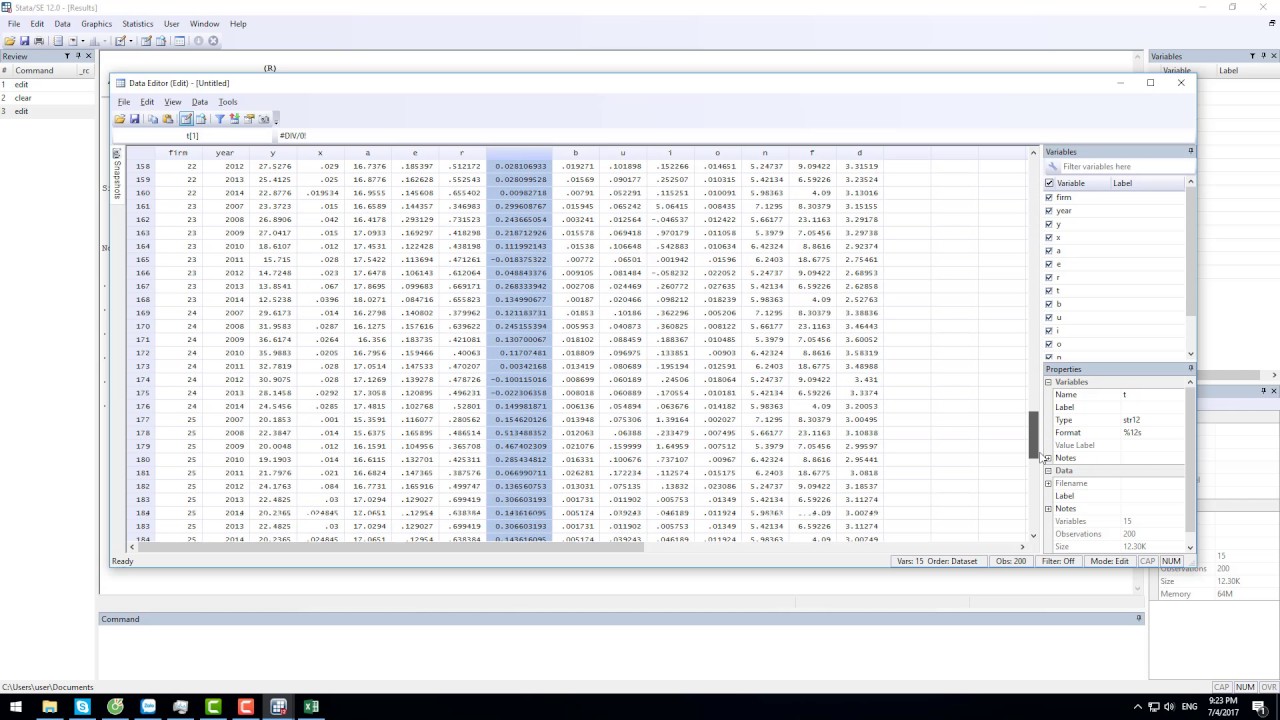Open the View menu in Data Editor
1280x720 pixels.
coord(173,102)
